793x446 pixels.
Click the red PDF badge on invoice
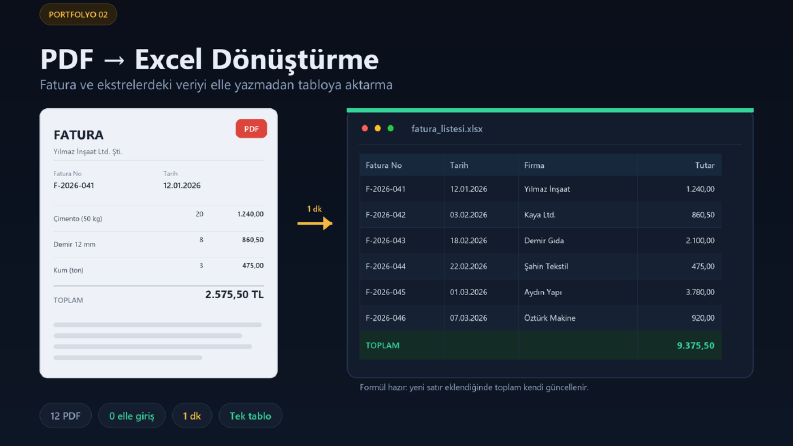(x=251, y=129)
